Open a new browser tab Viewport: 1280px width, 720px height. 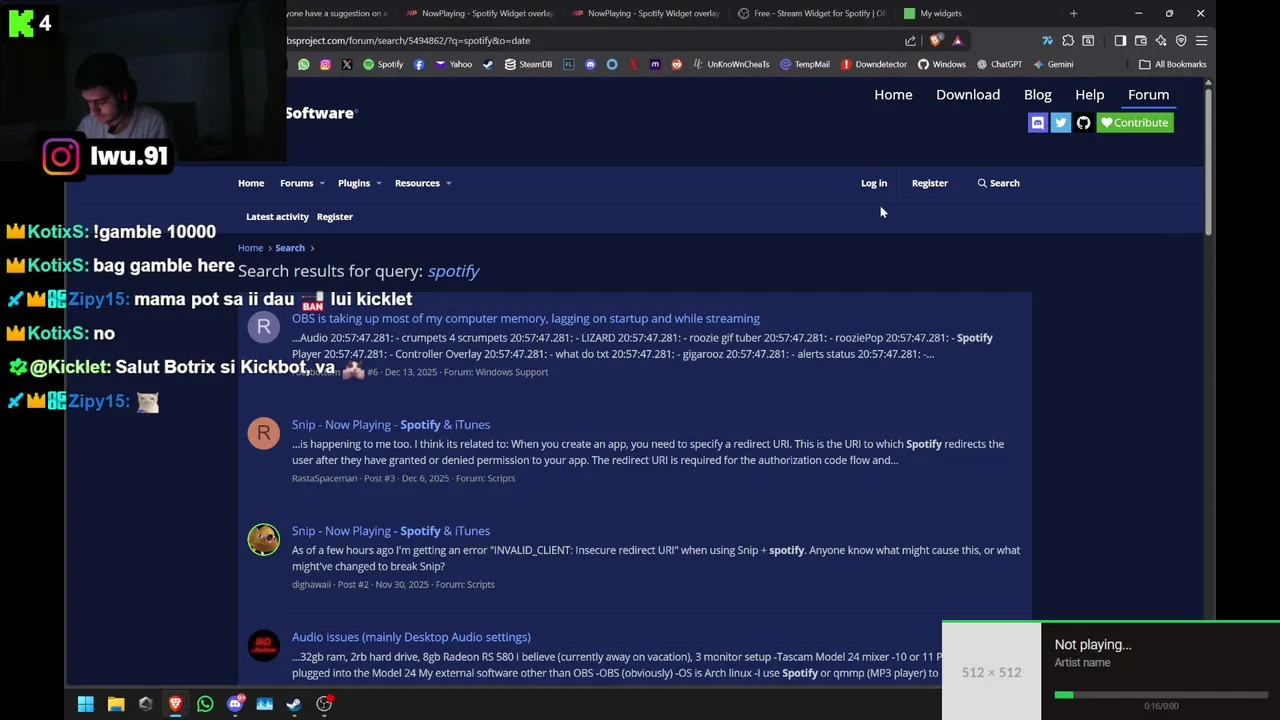click(1073, 13)
